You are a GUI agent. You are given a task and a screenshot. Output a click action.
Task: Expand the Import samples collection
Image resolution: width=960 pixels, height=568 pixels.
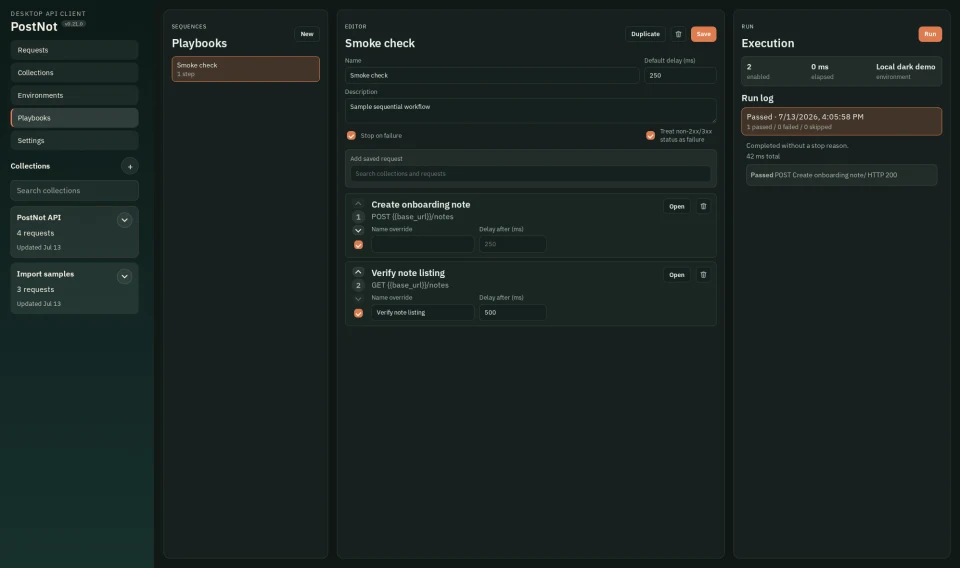(124, 277)
